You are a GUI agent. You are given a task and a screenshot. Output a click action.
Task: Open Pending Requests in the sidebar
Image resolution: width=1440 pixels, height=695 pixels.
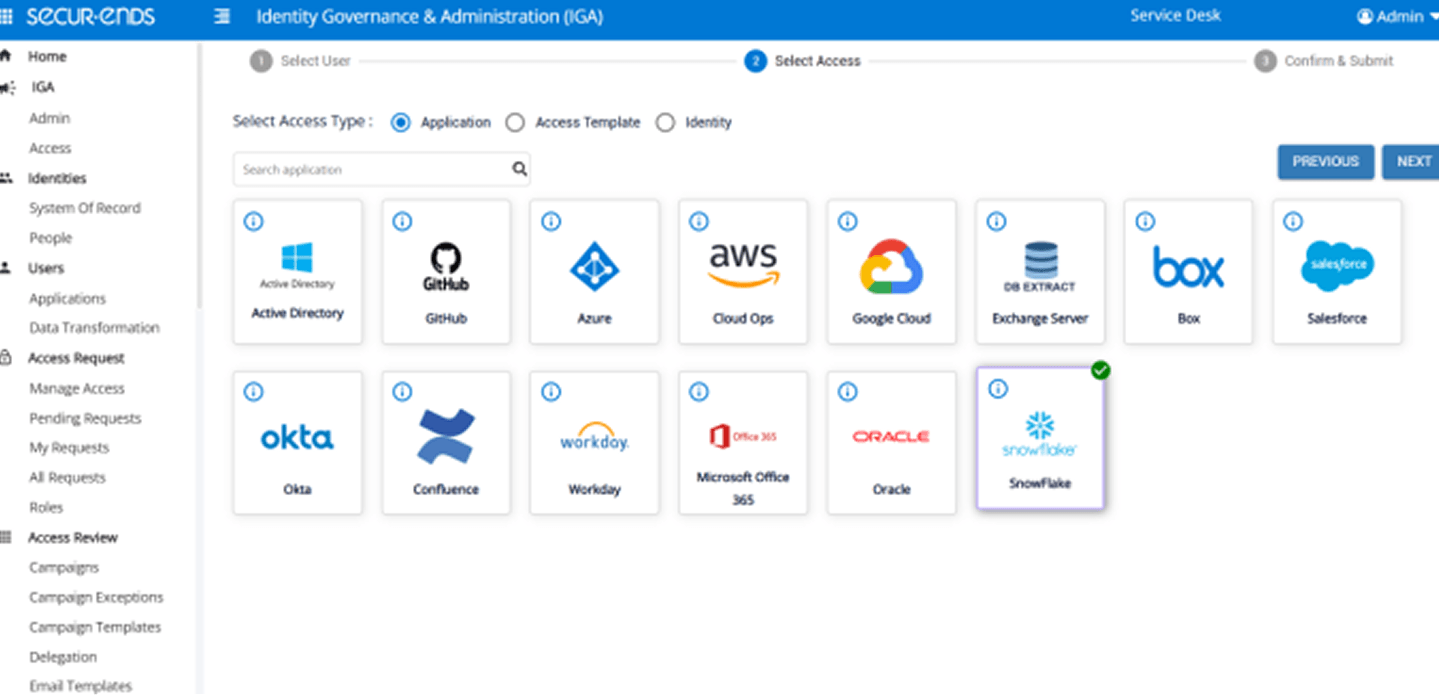tap(85, 418)
